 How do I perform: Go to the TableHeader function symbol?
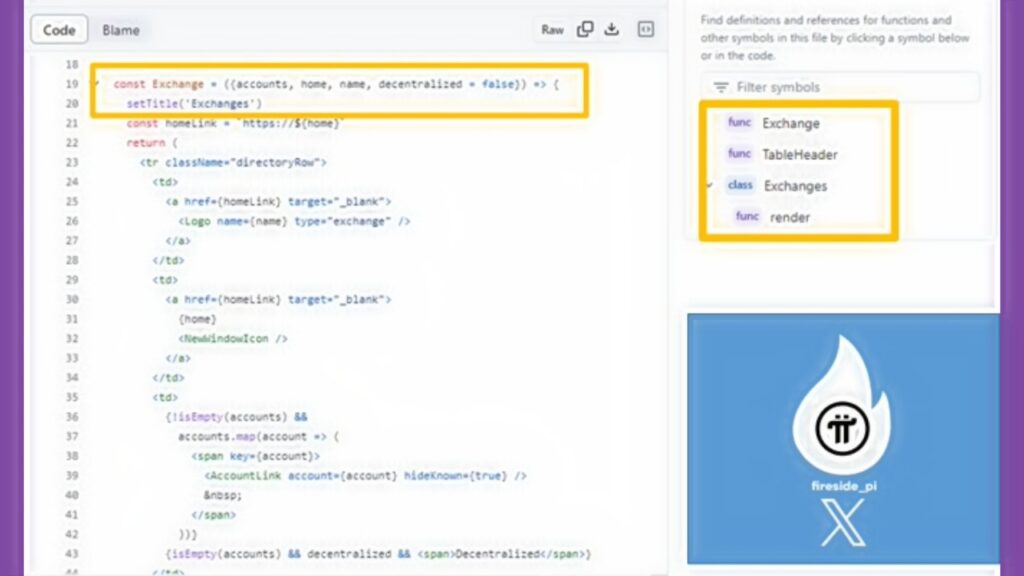799,154
